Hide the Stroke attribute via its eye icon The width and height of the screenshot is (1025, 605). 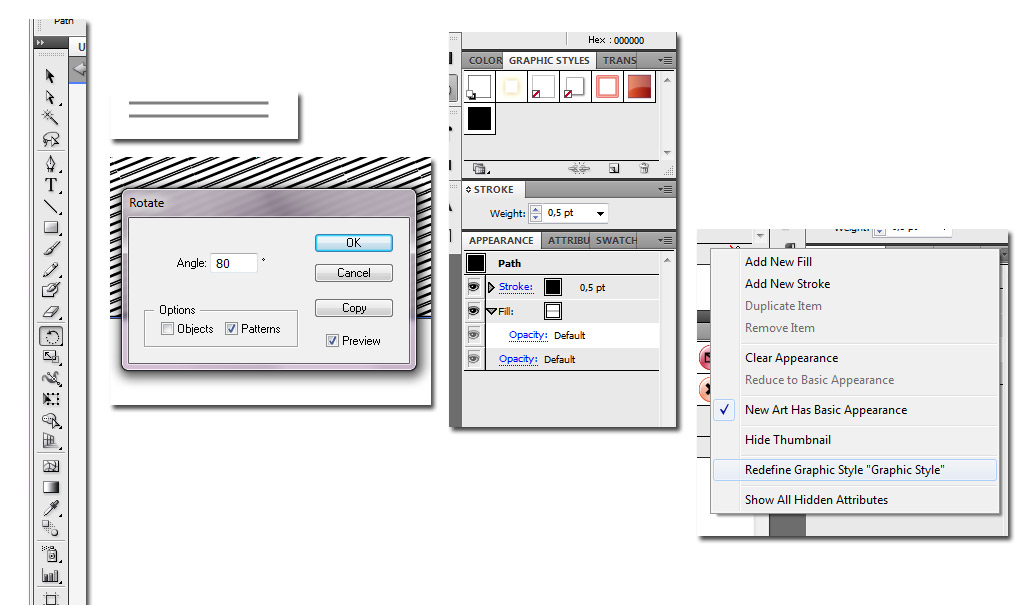point(474,287)
